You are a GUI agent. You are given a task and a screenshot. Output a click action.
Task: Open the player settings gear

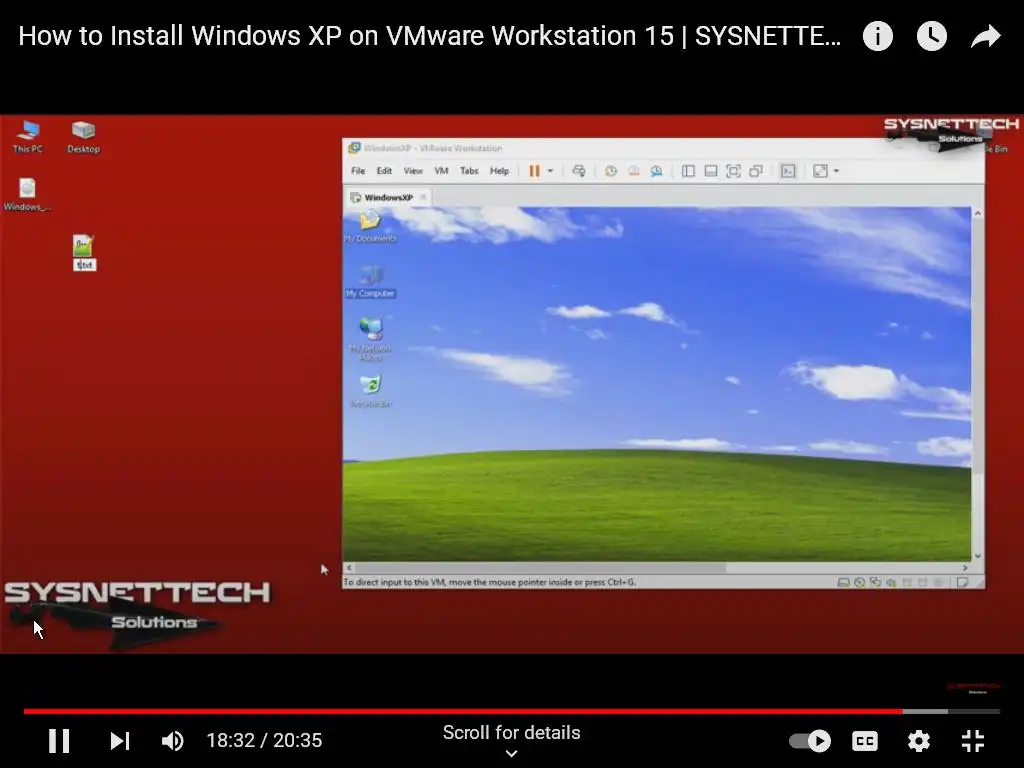[919, 741]
